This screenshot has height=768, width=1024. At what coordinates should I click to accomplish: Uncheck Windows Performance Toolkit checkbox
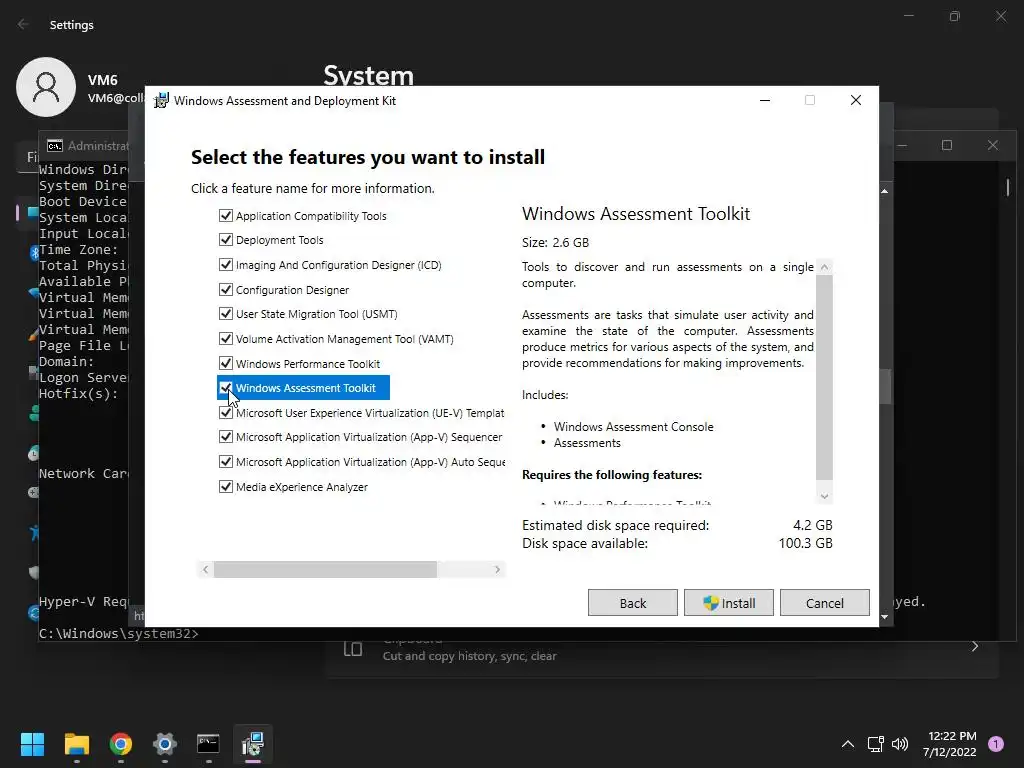point(225,363)
